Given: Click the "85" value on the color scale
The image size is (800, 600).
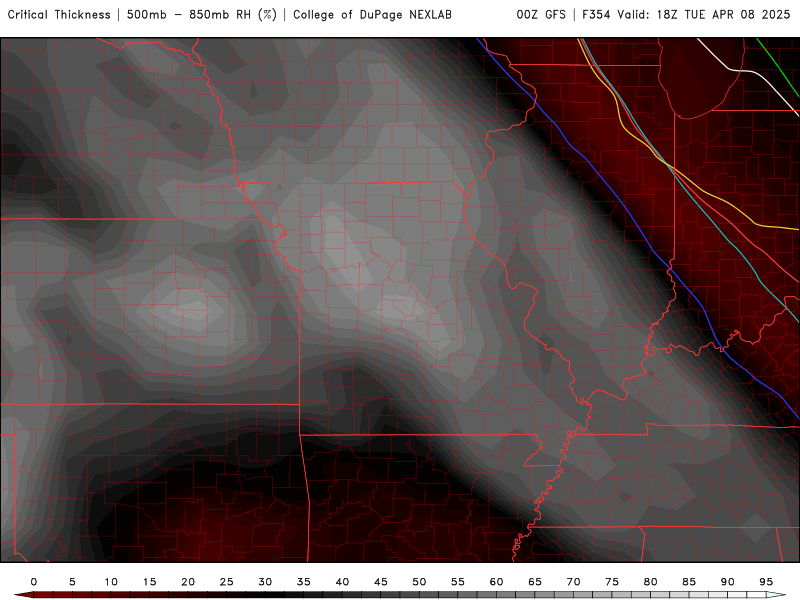Looking at the screenshot, I should pyautogui.click(x=689, y=582).
